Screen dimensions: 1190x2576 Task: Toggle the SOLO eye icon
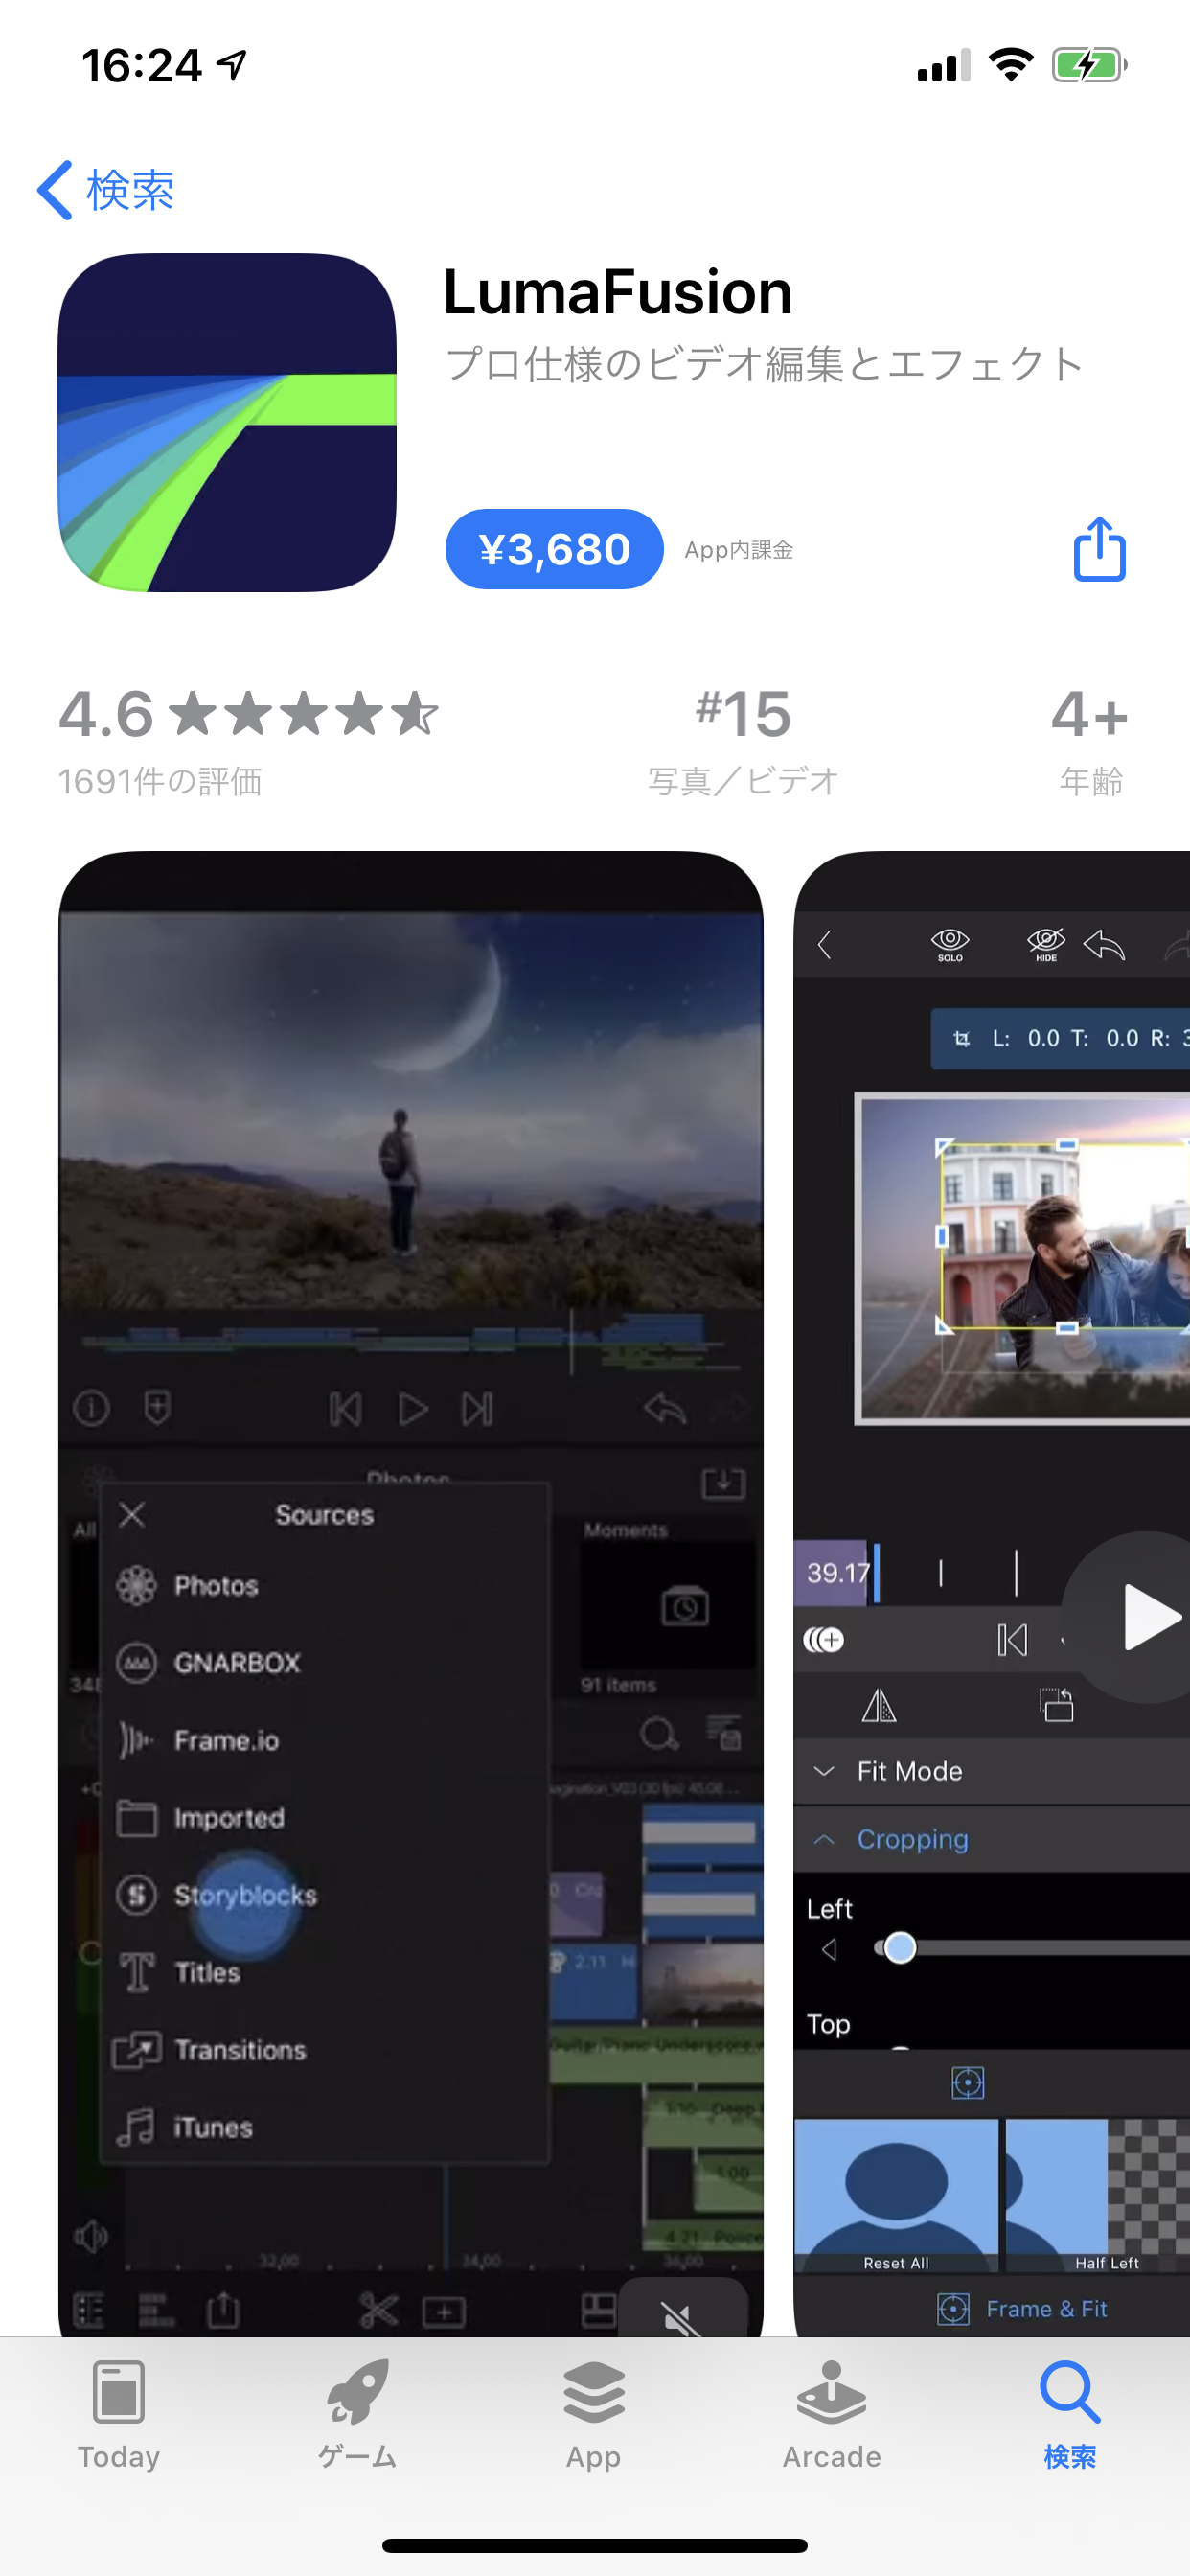click(x=950, y=944)
